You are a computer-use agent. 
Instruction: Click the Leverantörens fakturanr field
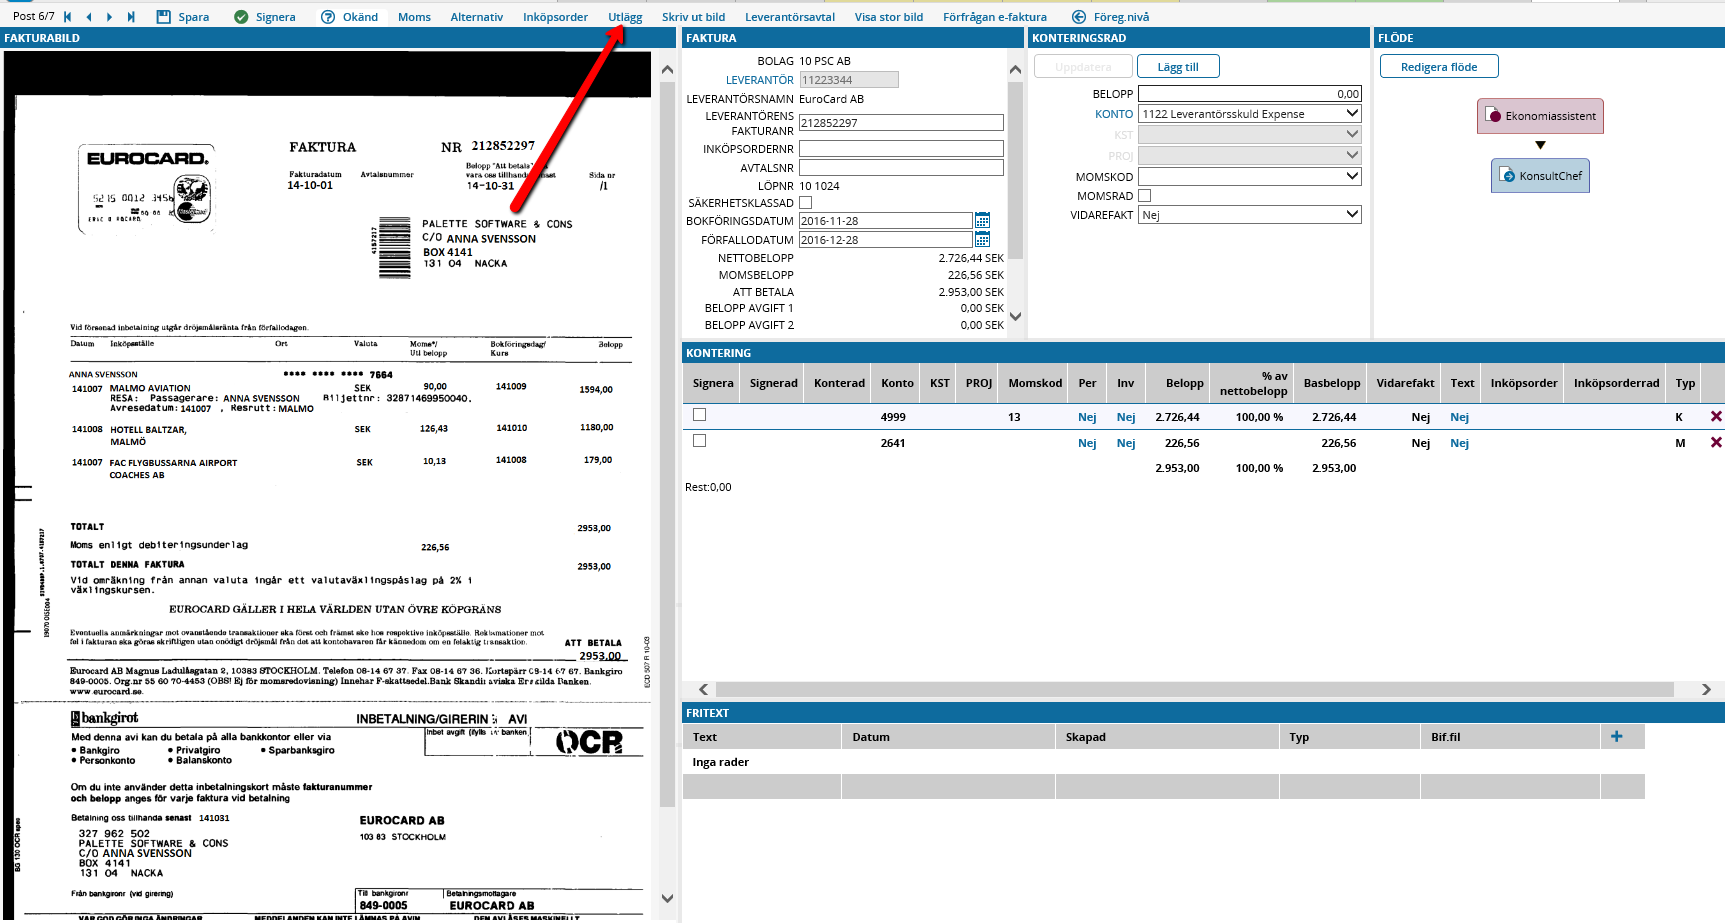[x=901, y=122]
